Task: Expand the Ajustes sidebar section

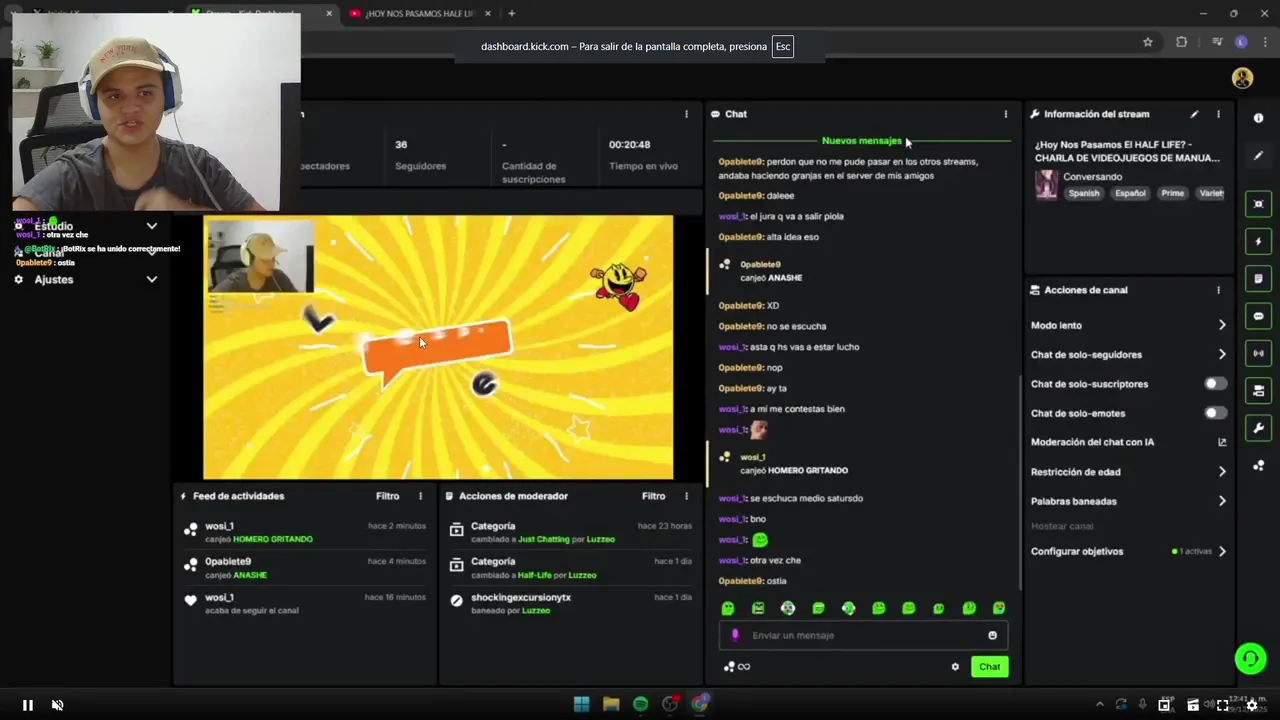Action: (x=152, y=280)
